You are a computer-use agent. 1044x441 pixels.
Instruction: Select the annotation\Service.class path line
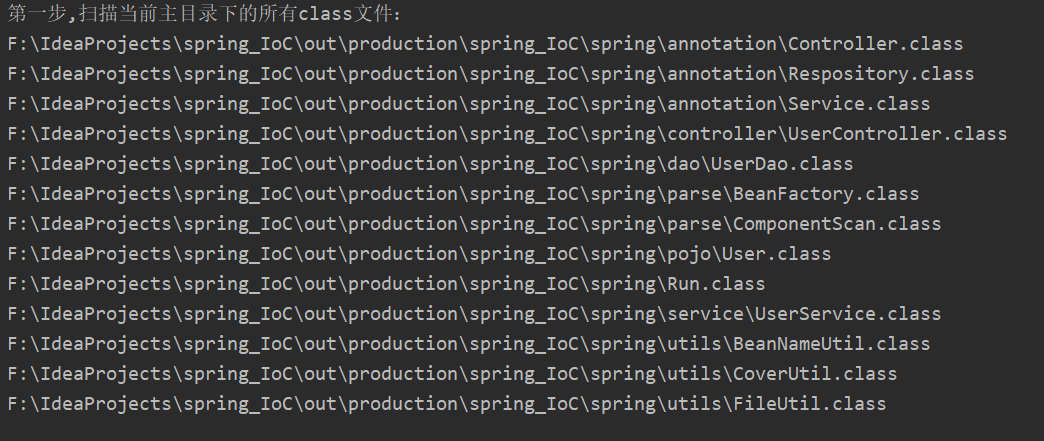469,105
